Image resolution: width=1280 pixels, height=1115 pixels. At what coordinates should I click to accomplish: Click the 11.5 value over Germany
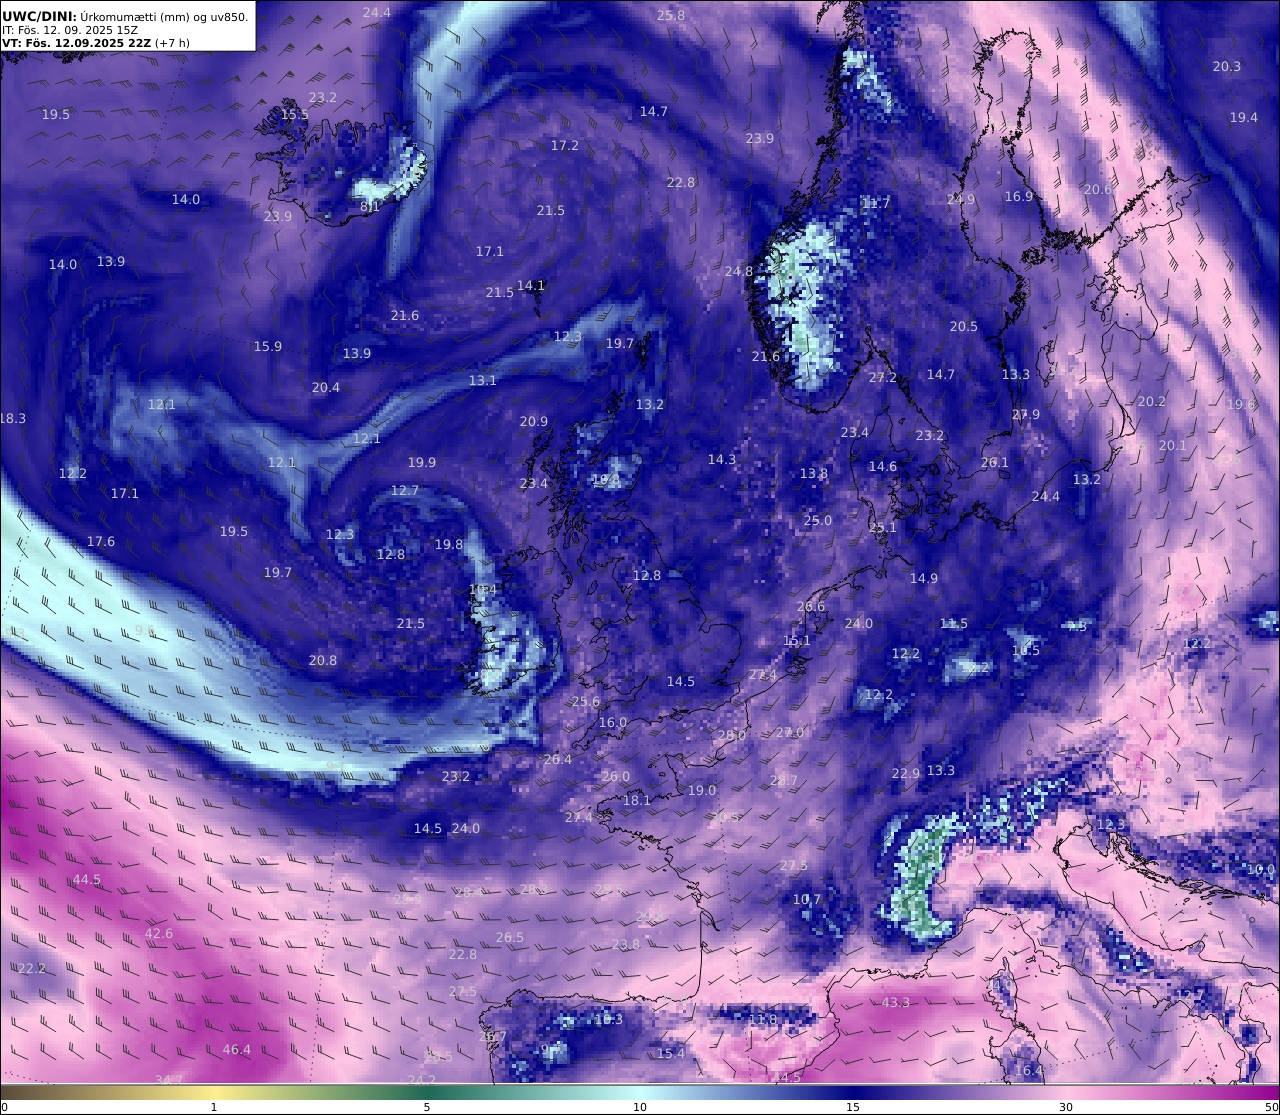point(954,623)
